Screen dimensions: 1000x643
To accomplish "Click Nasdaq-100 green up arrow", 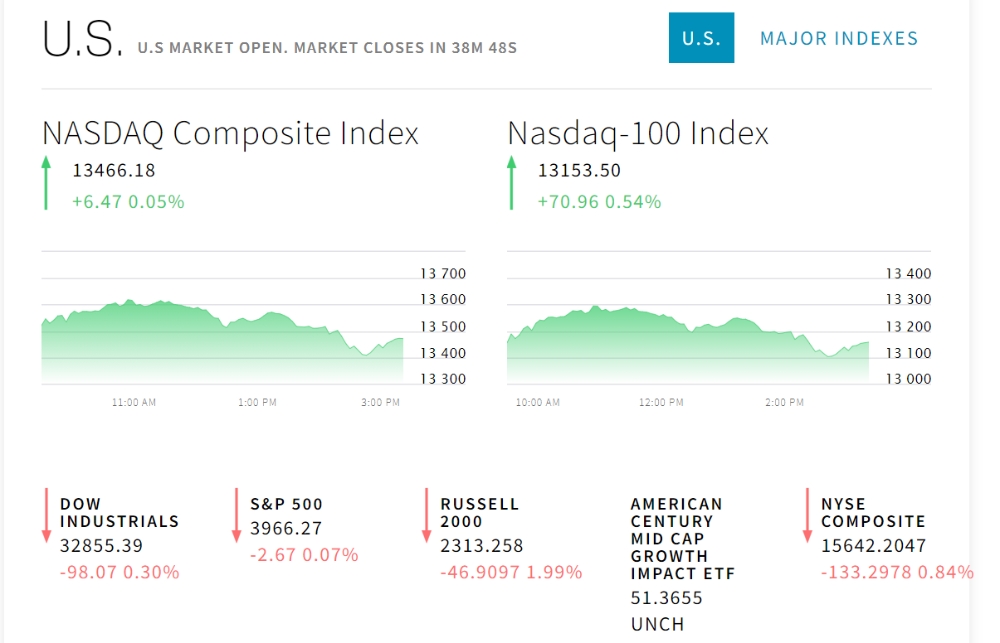I will click(x=512, y=183).
